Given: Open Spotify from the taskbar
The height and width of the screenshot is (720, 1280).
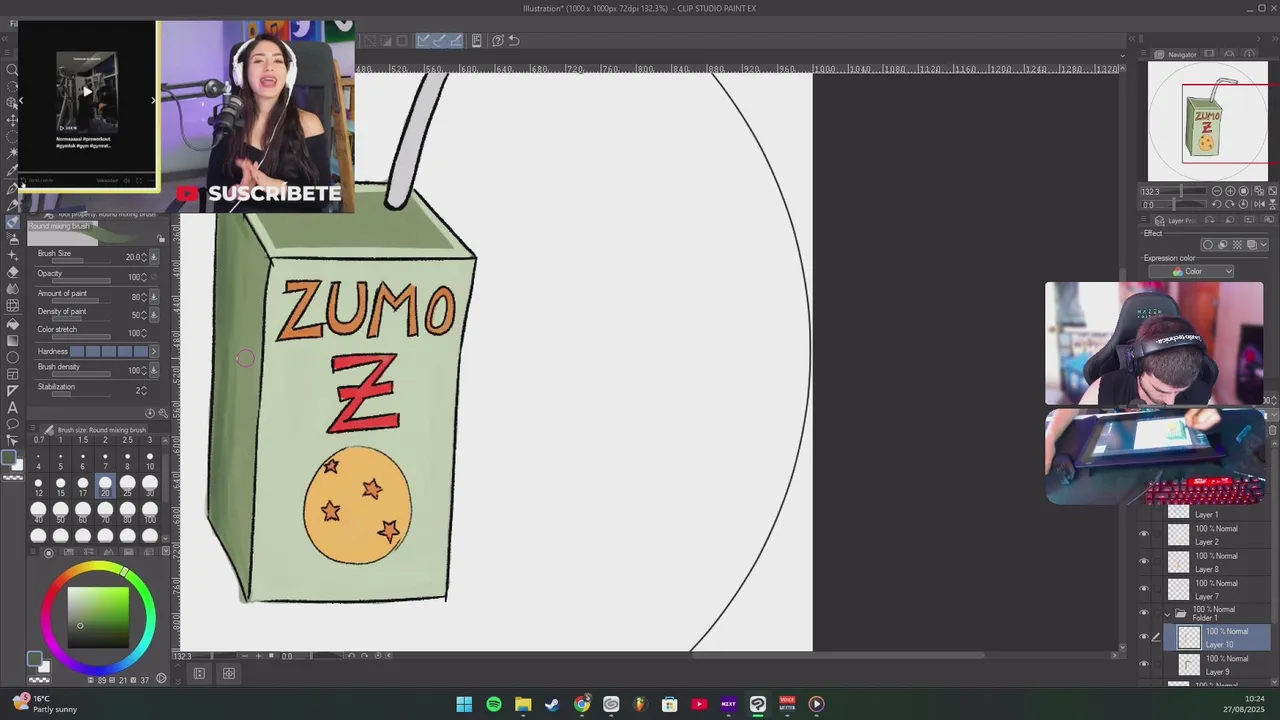Looking at the screenshot, I should 494,704.
